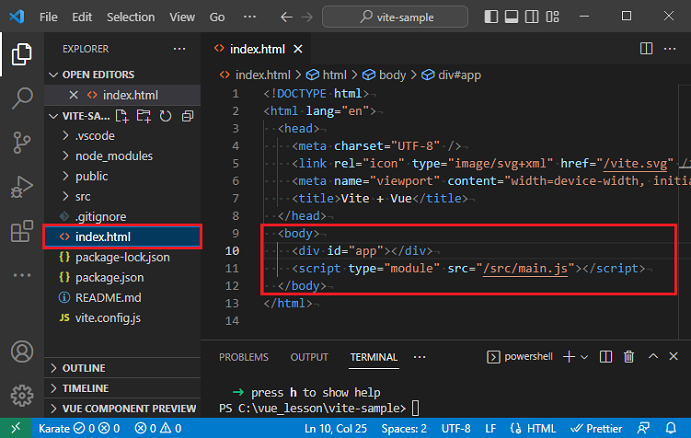Maximize the panel size with chevron
Image resolution: width=691 pixels, height=438 pixels.
(653, 356)
